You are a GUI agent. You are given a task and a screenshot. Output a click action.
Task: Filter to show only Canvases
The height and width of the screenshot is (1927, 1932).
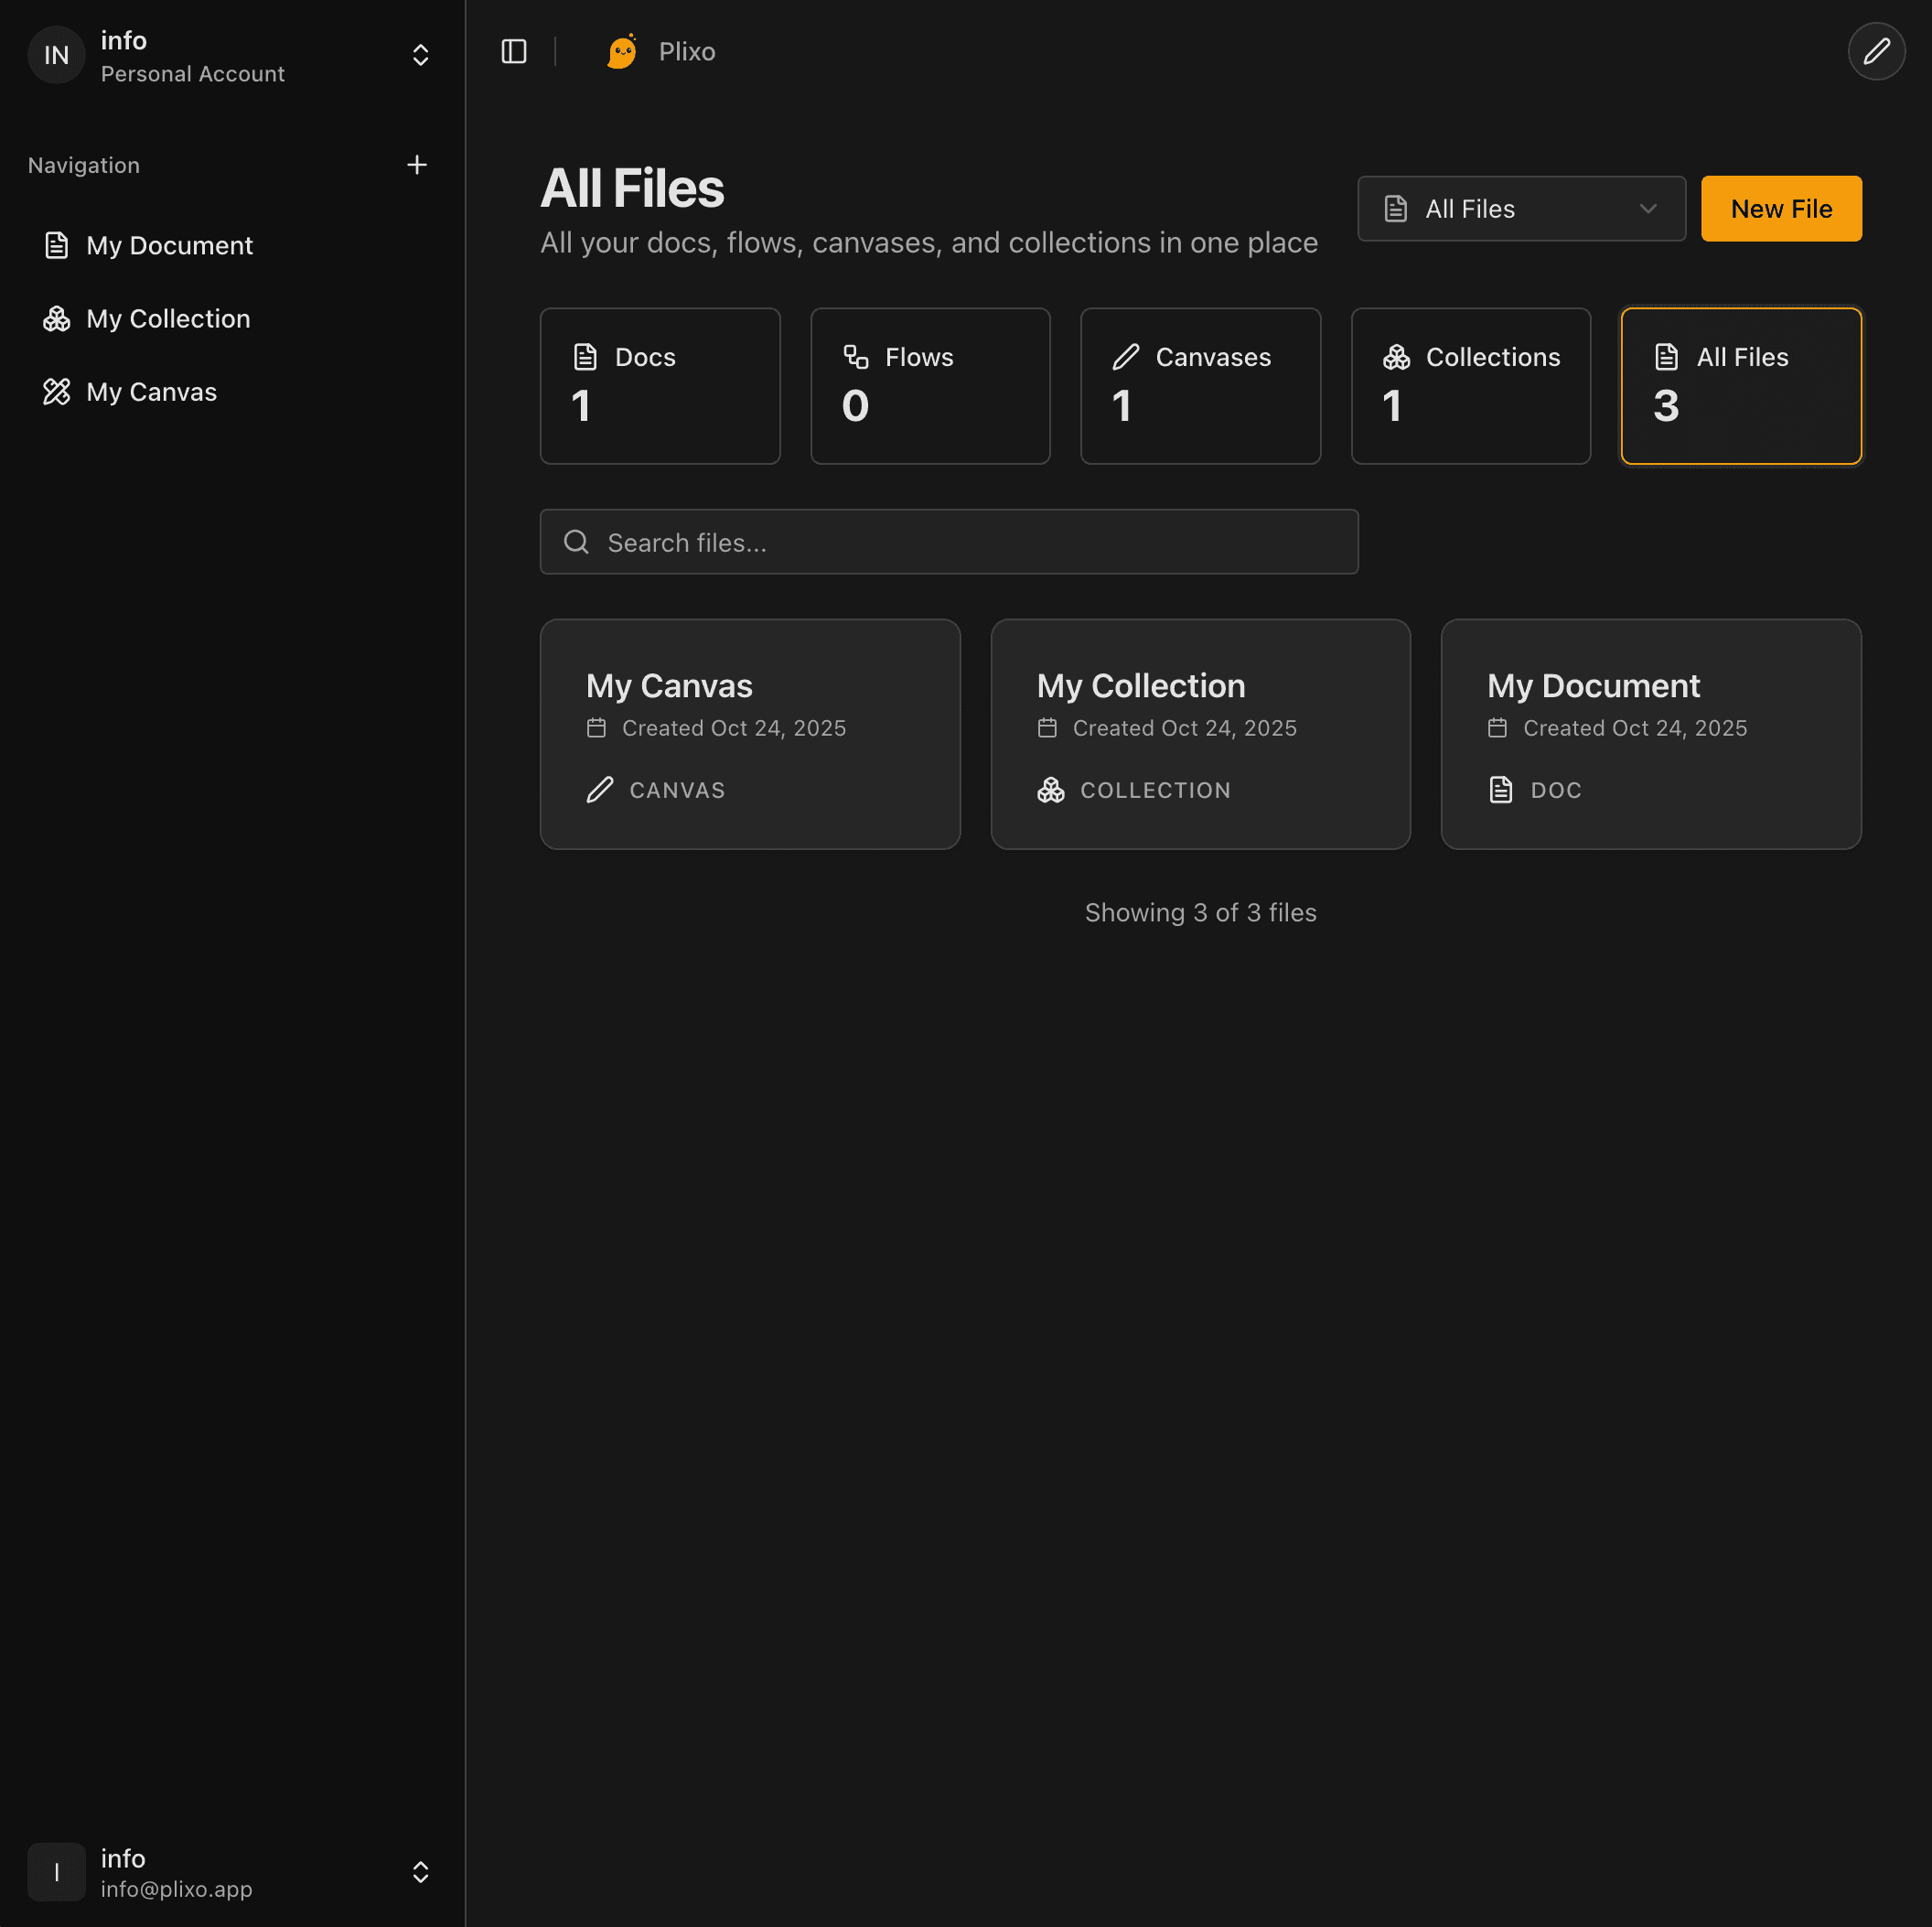pyautogui.click(x=1200, y=386)
